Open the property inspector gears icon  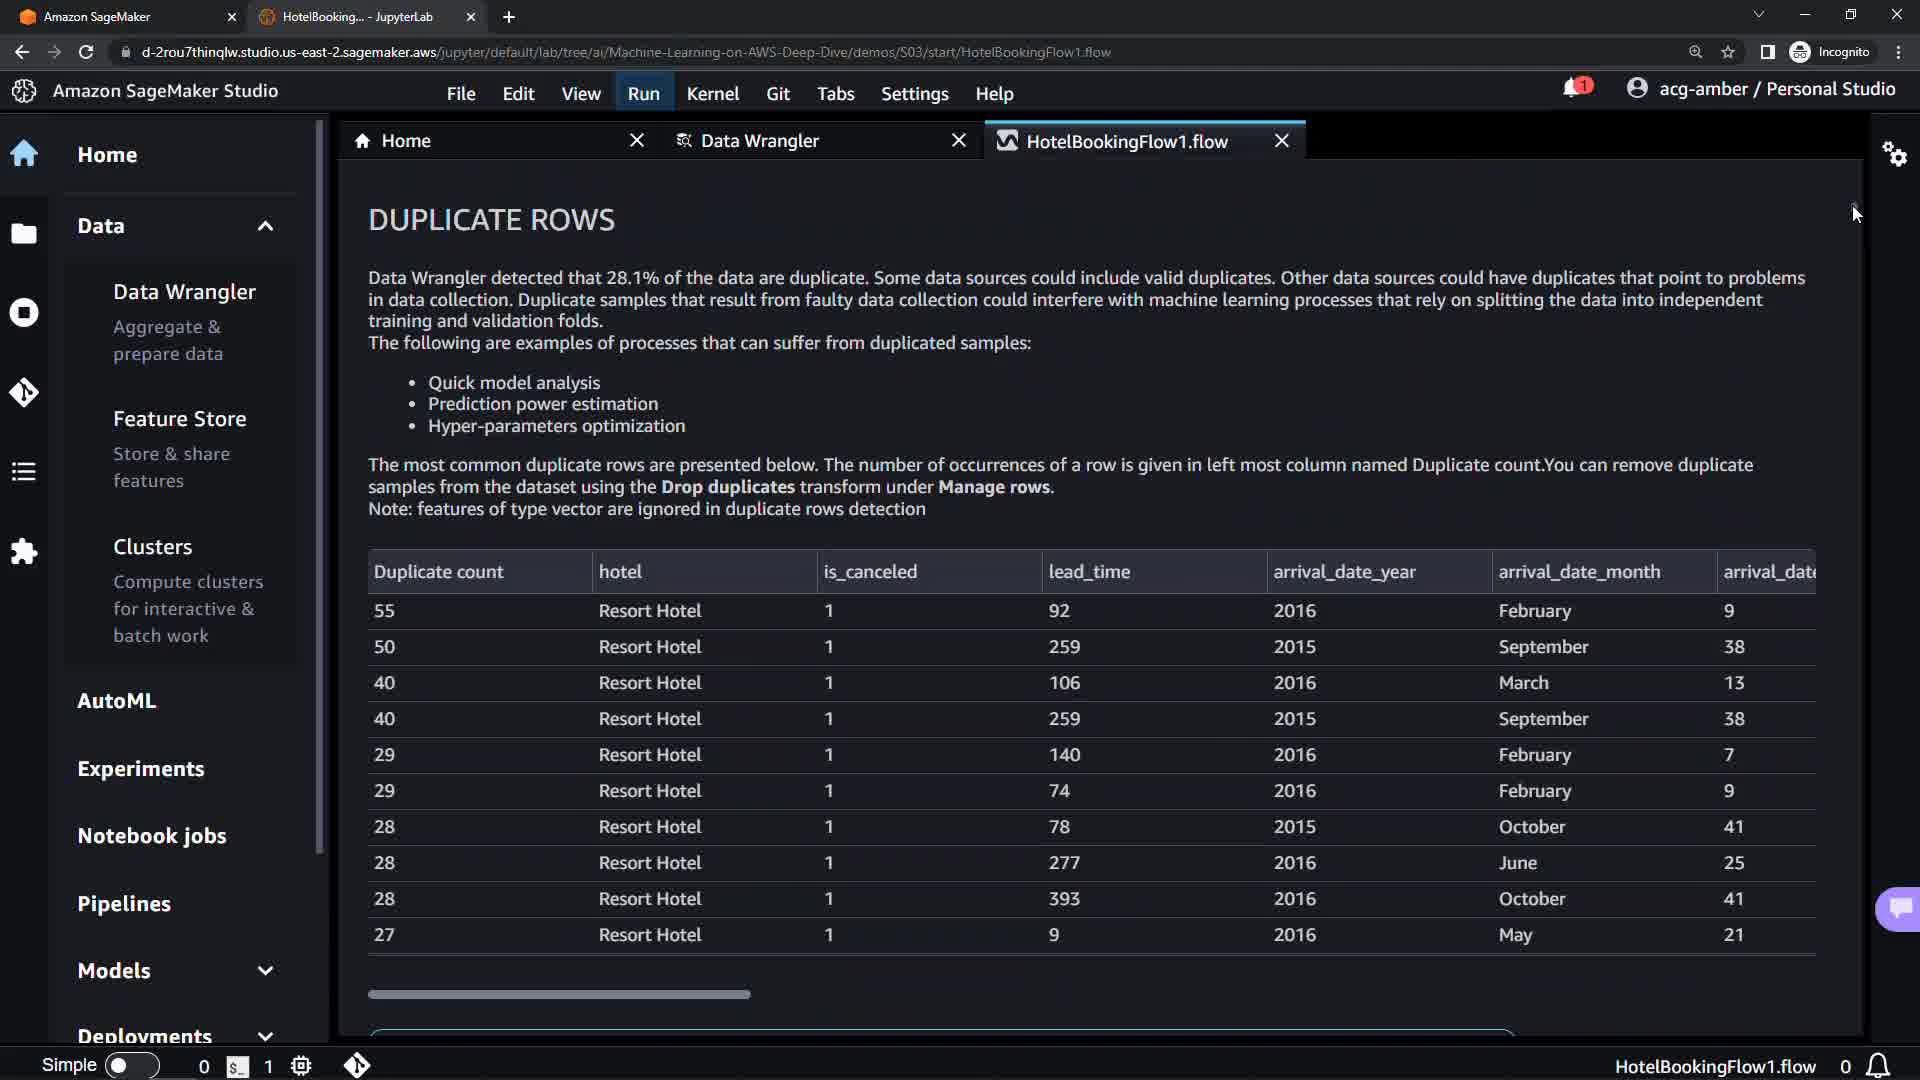click(x=1894, y=154)
